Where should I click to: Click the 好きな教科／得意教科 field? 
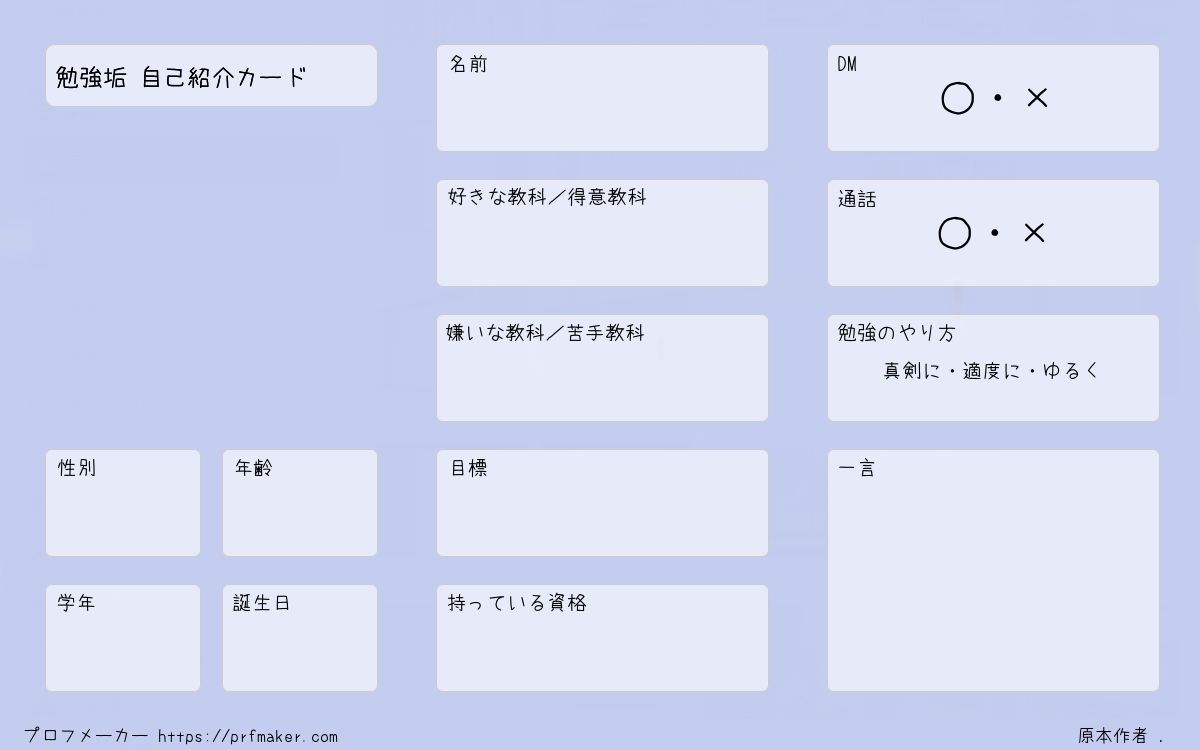602,233
